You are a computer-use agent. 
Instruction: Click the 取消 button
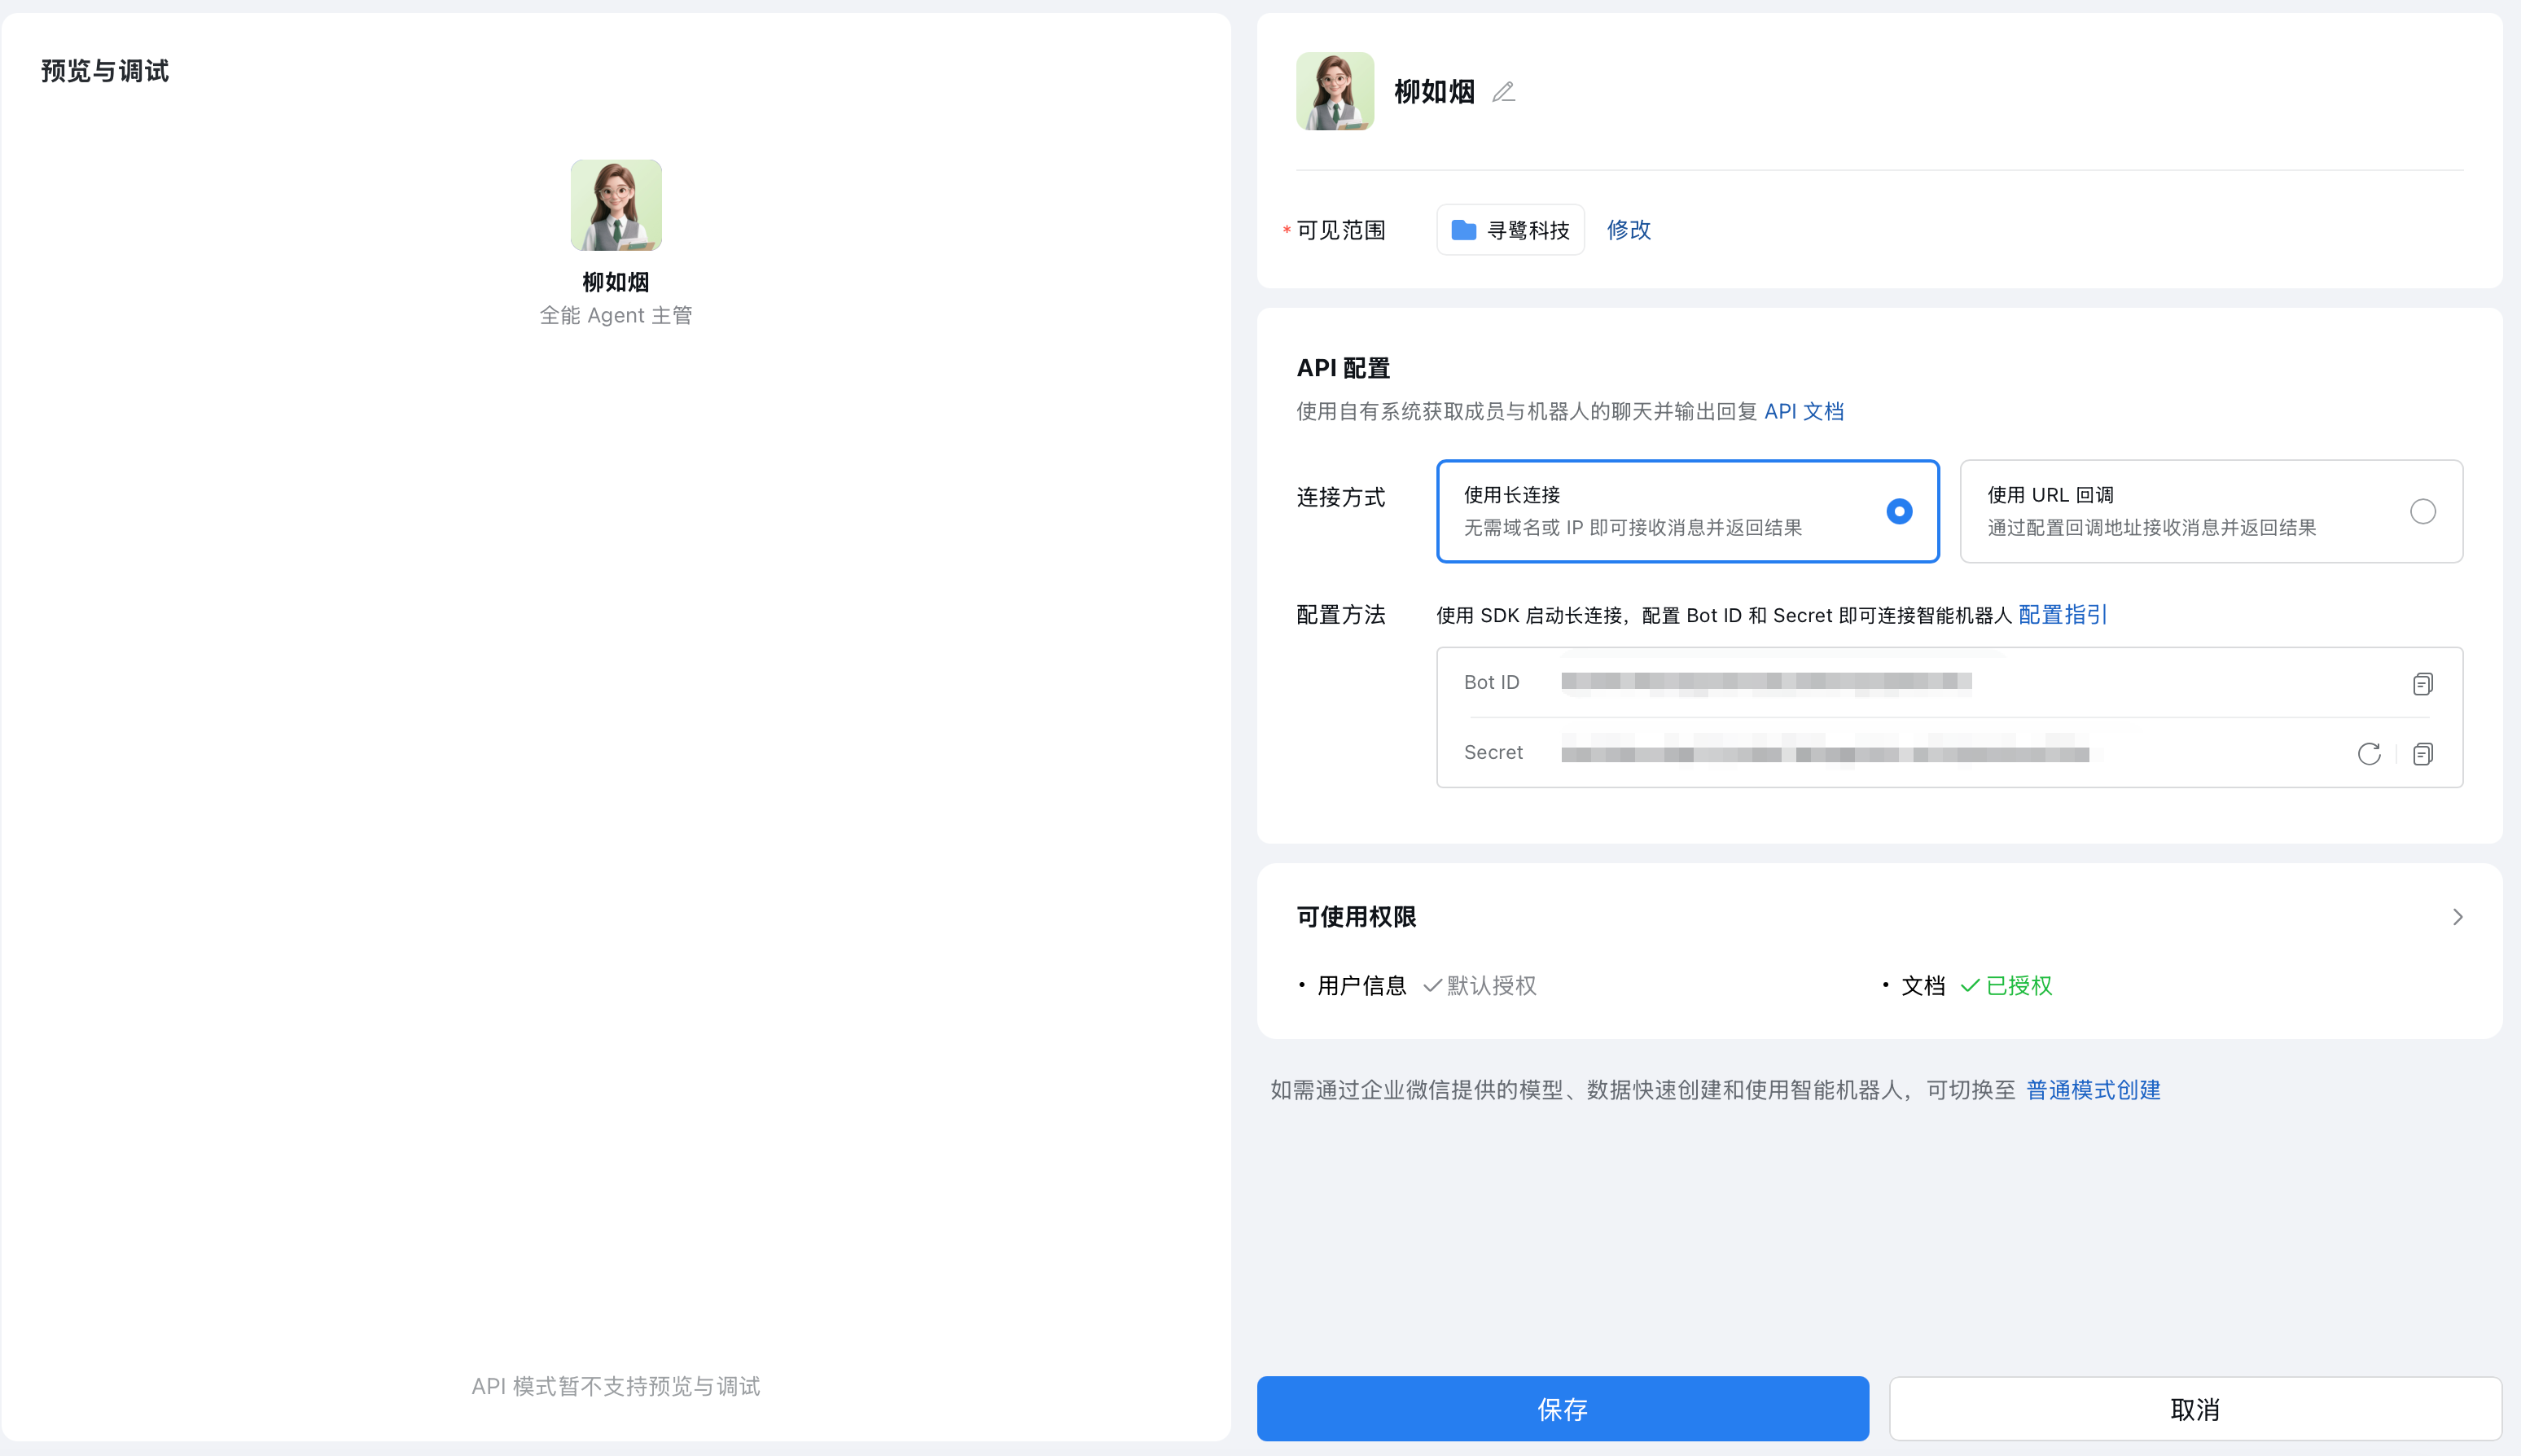(2194, 1409)
